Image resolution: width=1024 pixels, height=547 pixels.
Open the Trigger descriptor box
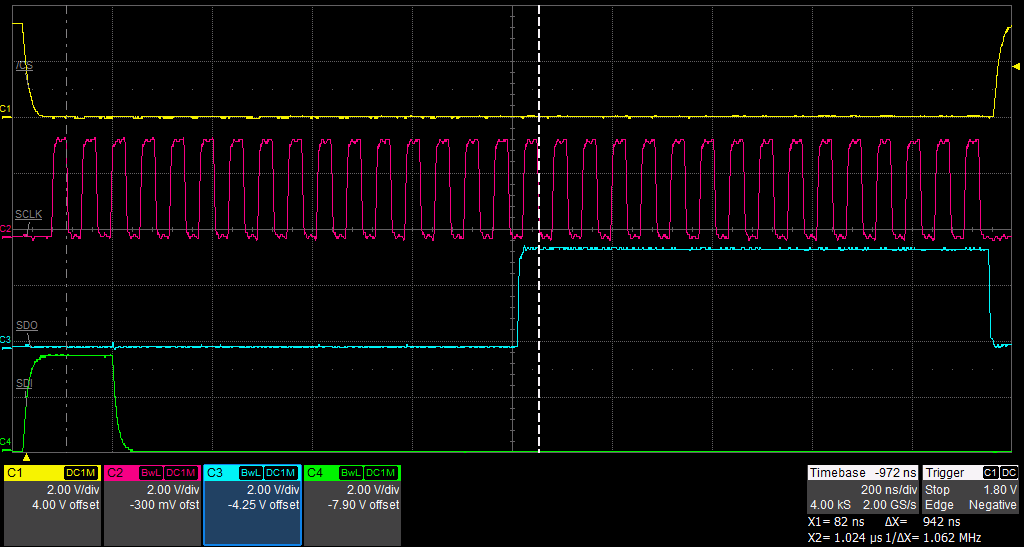[970, 490]
